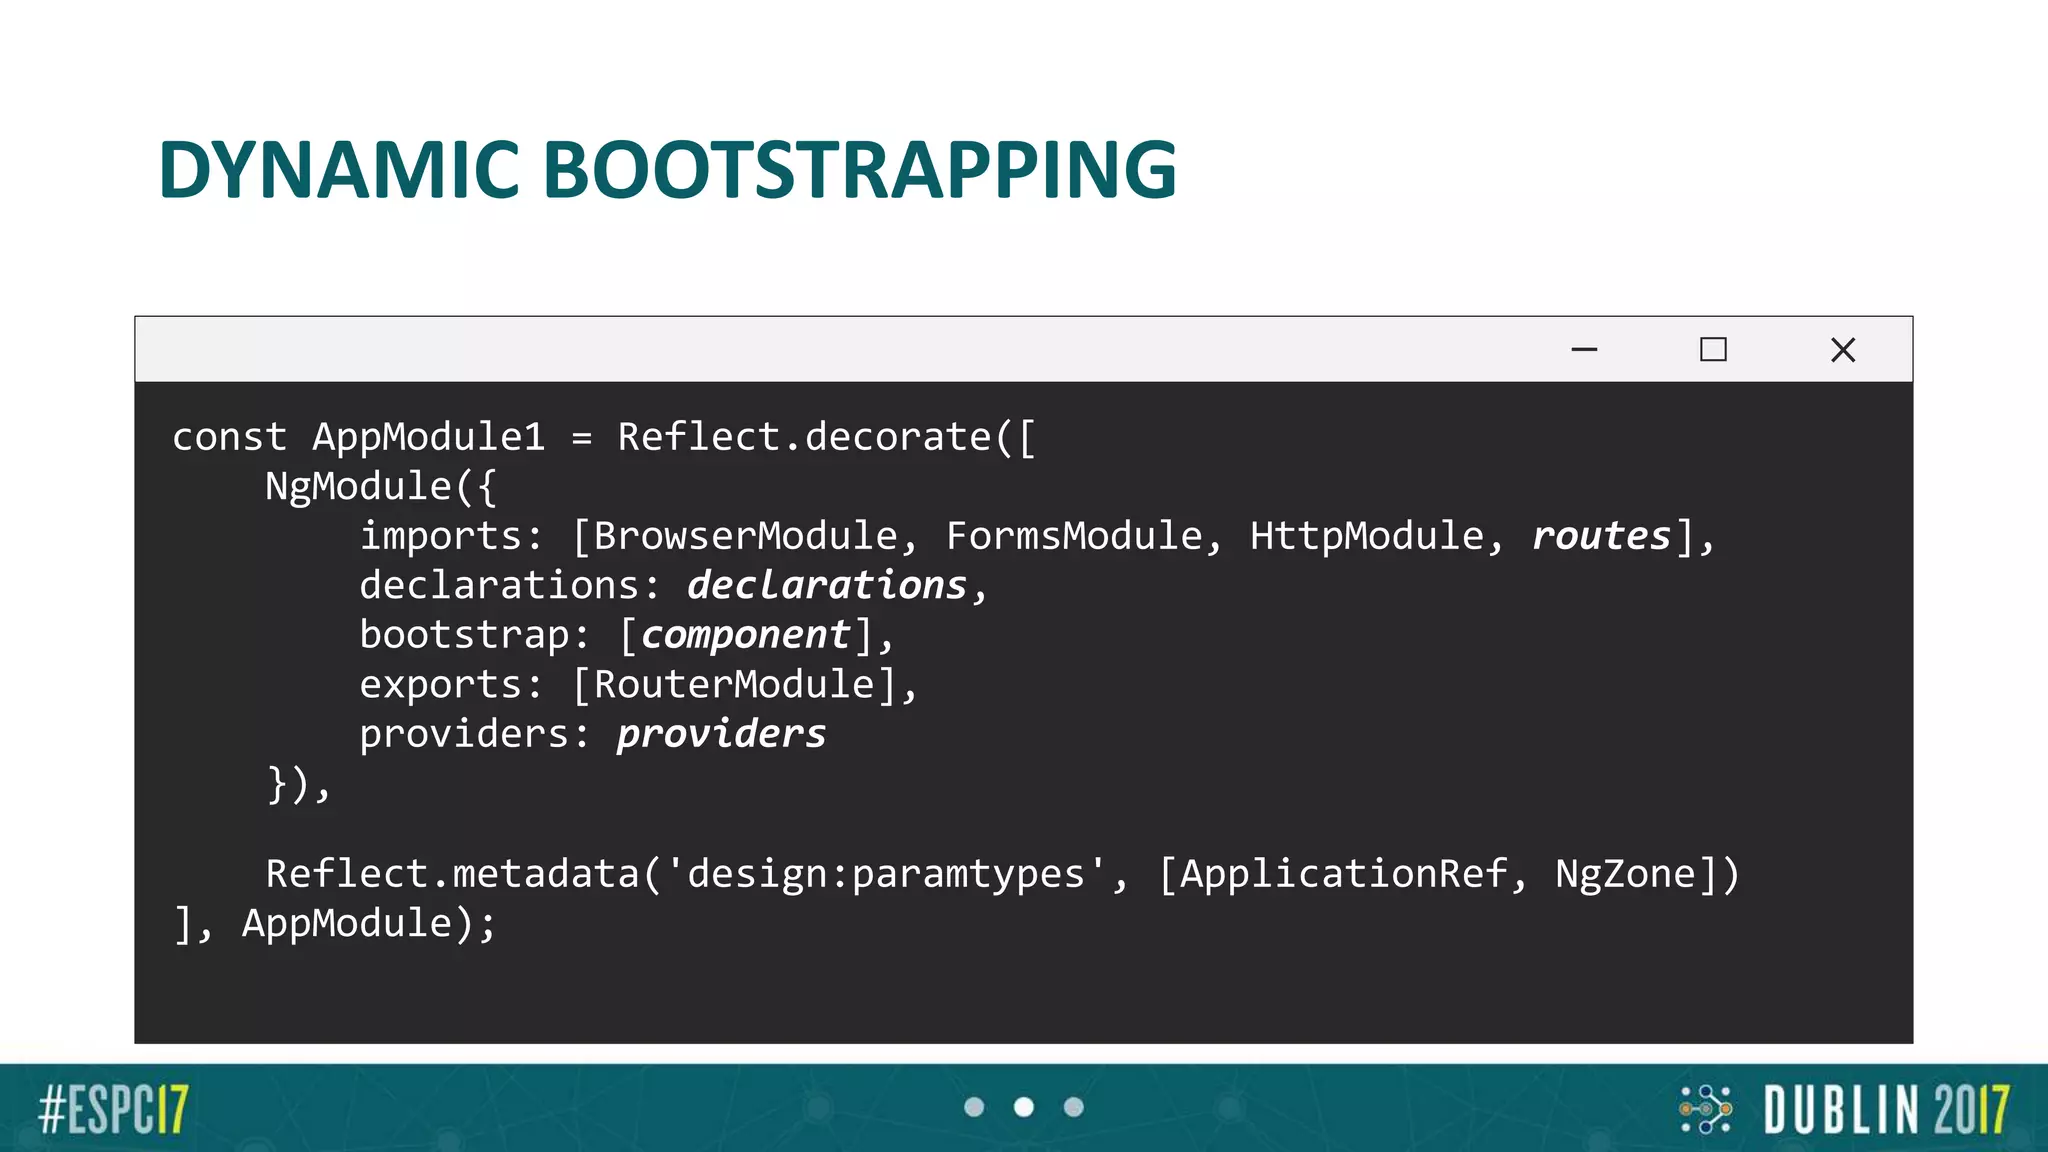Viewport: 2048px width, 1152px height.
Task: Select the third footer dot
Action: (x=1074, y=1107)
